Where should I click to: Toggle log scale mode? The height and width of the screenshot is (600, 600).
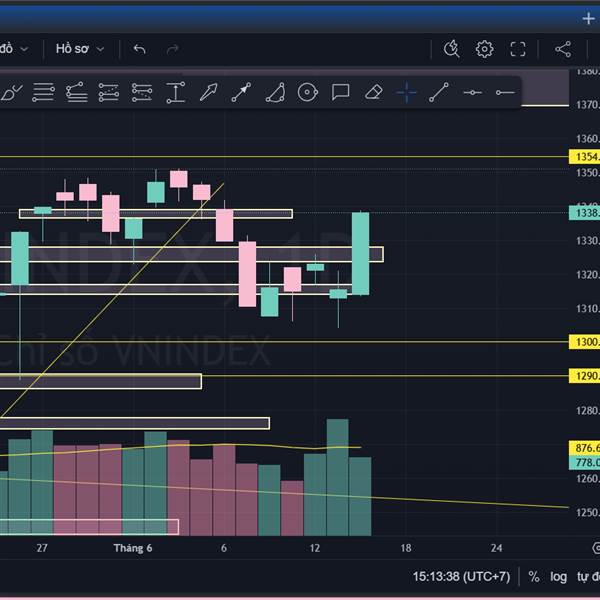pos(558,576)
